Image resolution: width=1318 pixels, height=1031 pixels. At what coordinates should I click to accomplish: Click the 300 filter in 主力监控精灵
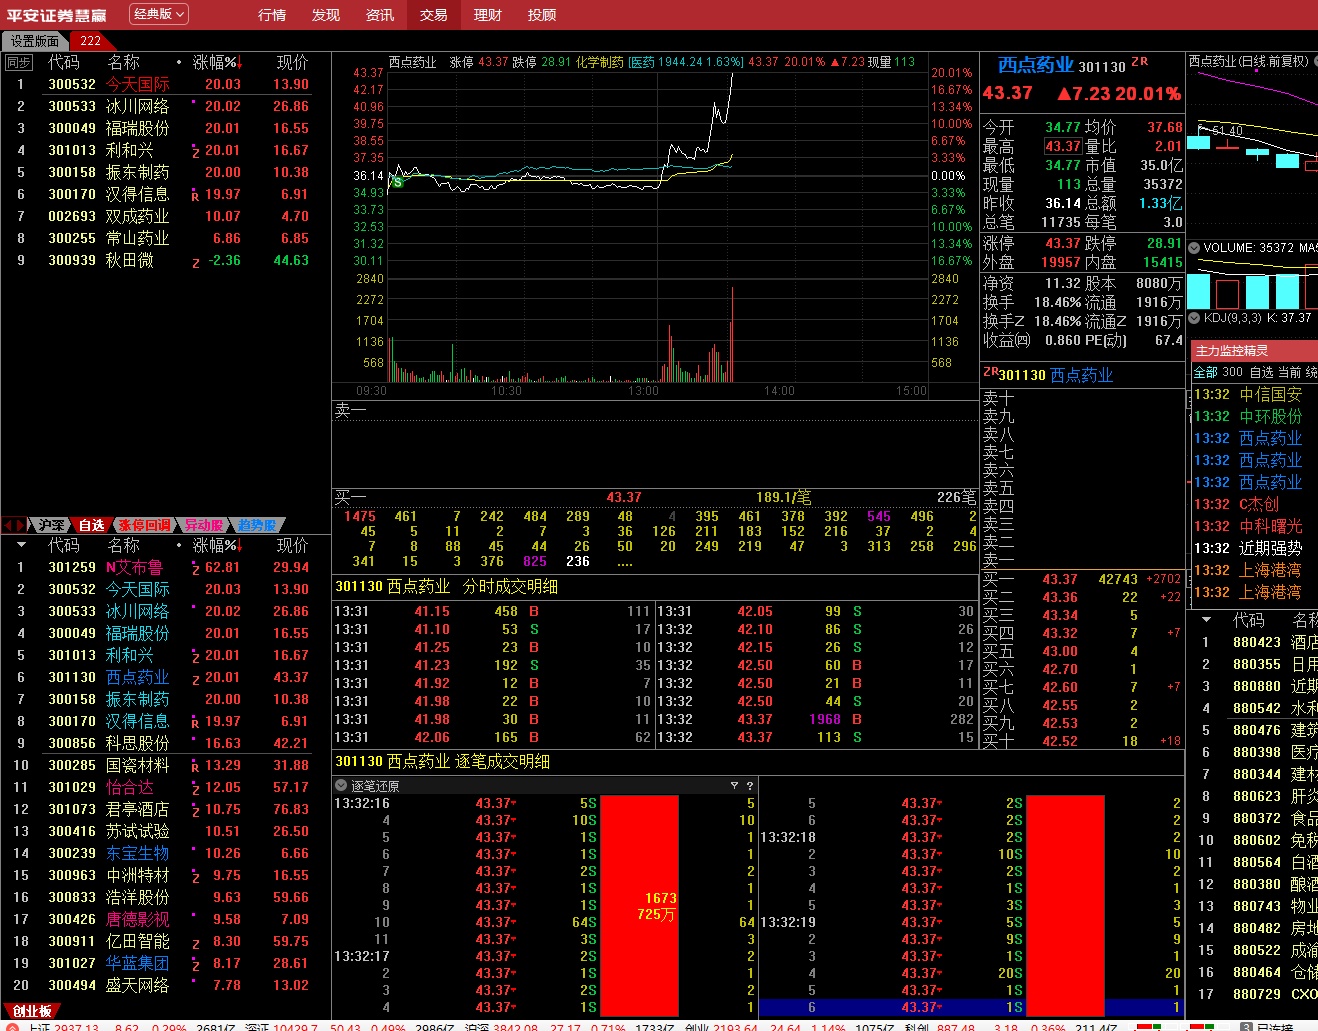1233,372
